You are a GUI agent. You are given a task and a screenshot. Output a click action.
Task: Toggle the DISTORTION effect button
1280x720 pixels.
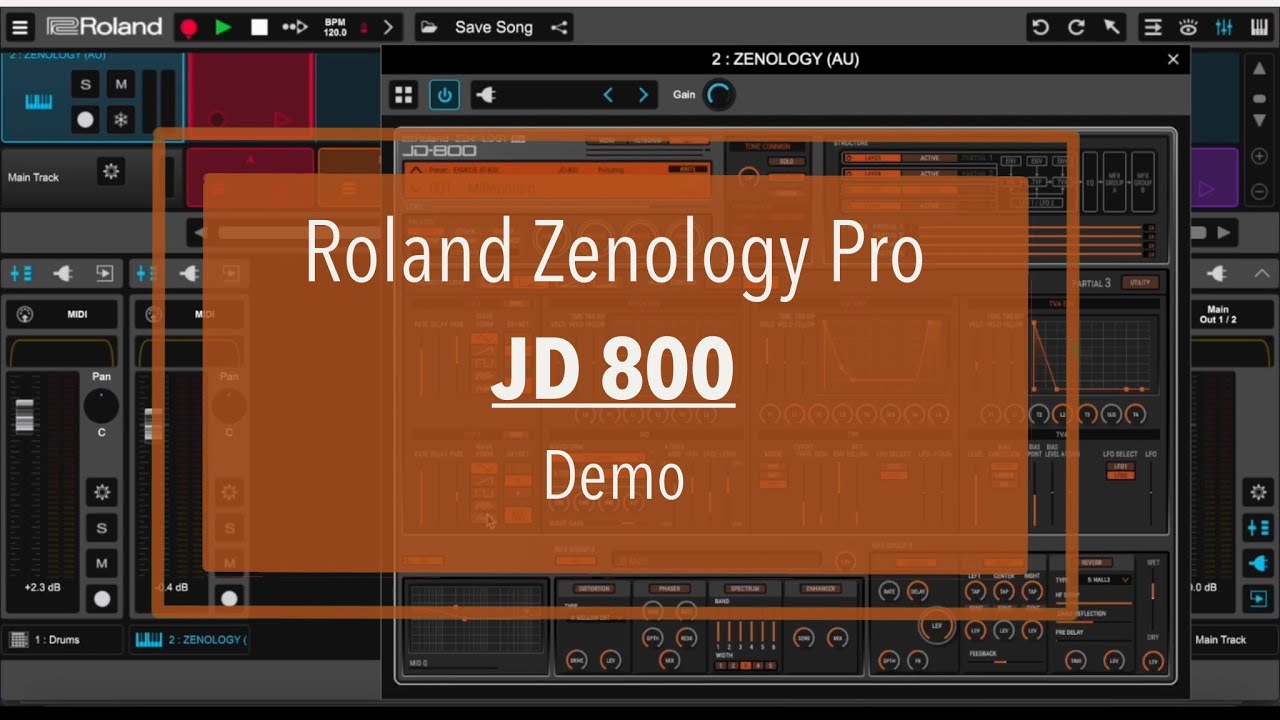pos(592,589)
